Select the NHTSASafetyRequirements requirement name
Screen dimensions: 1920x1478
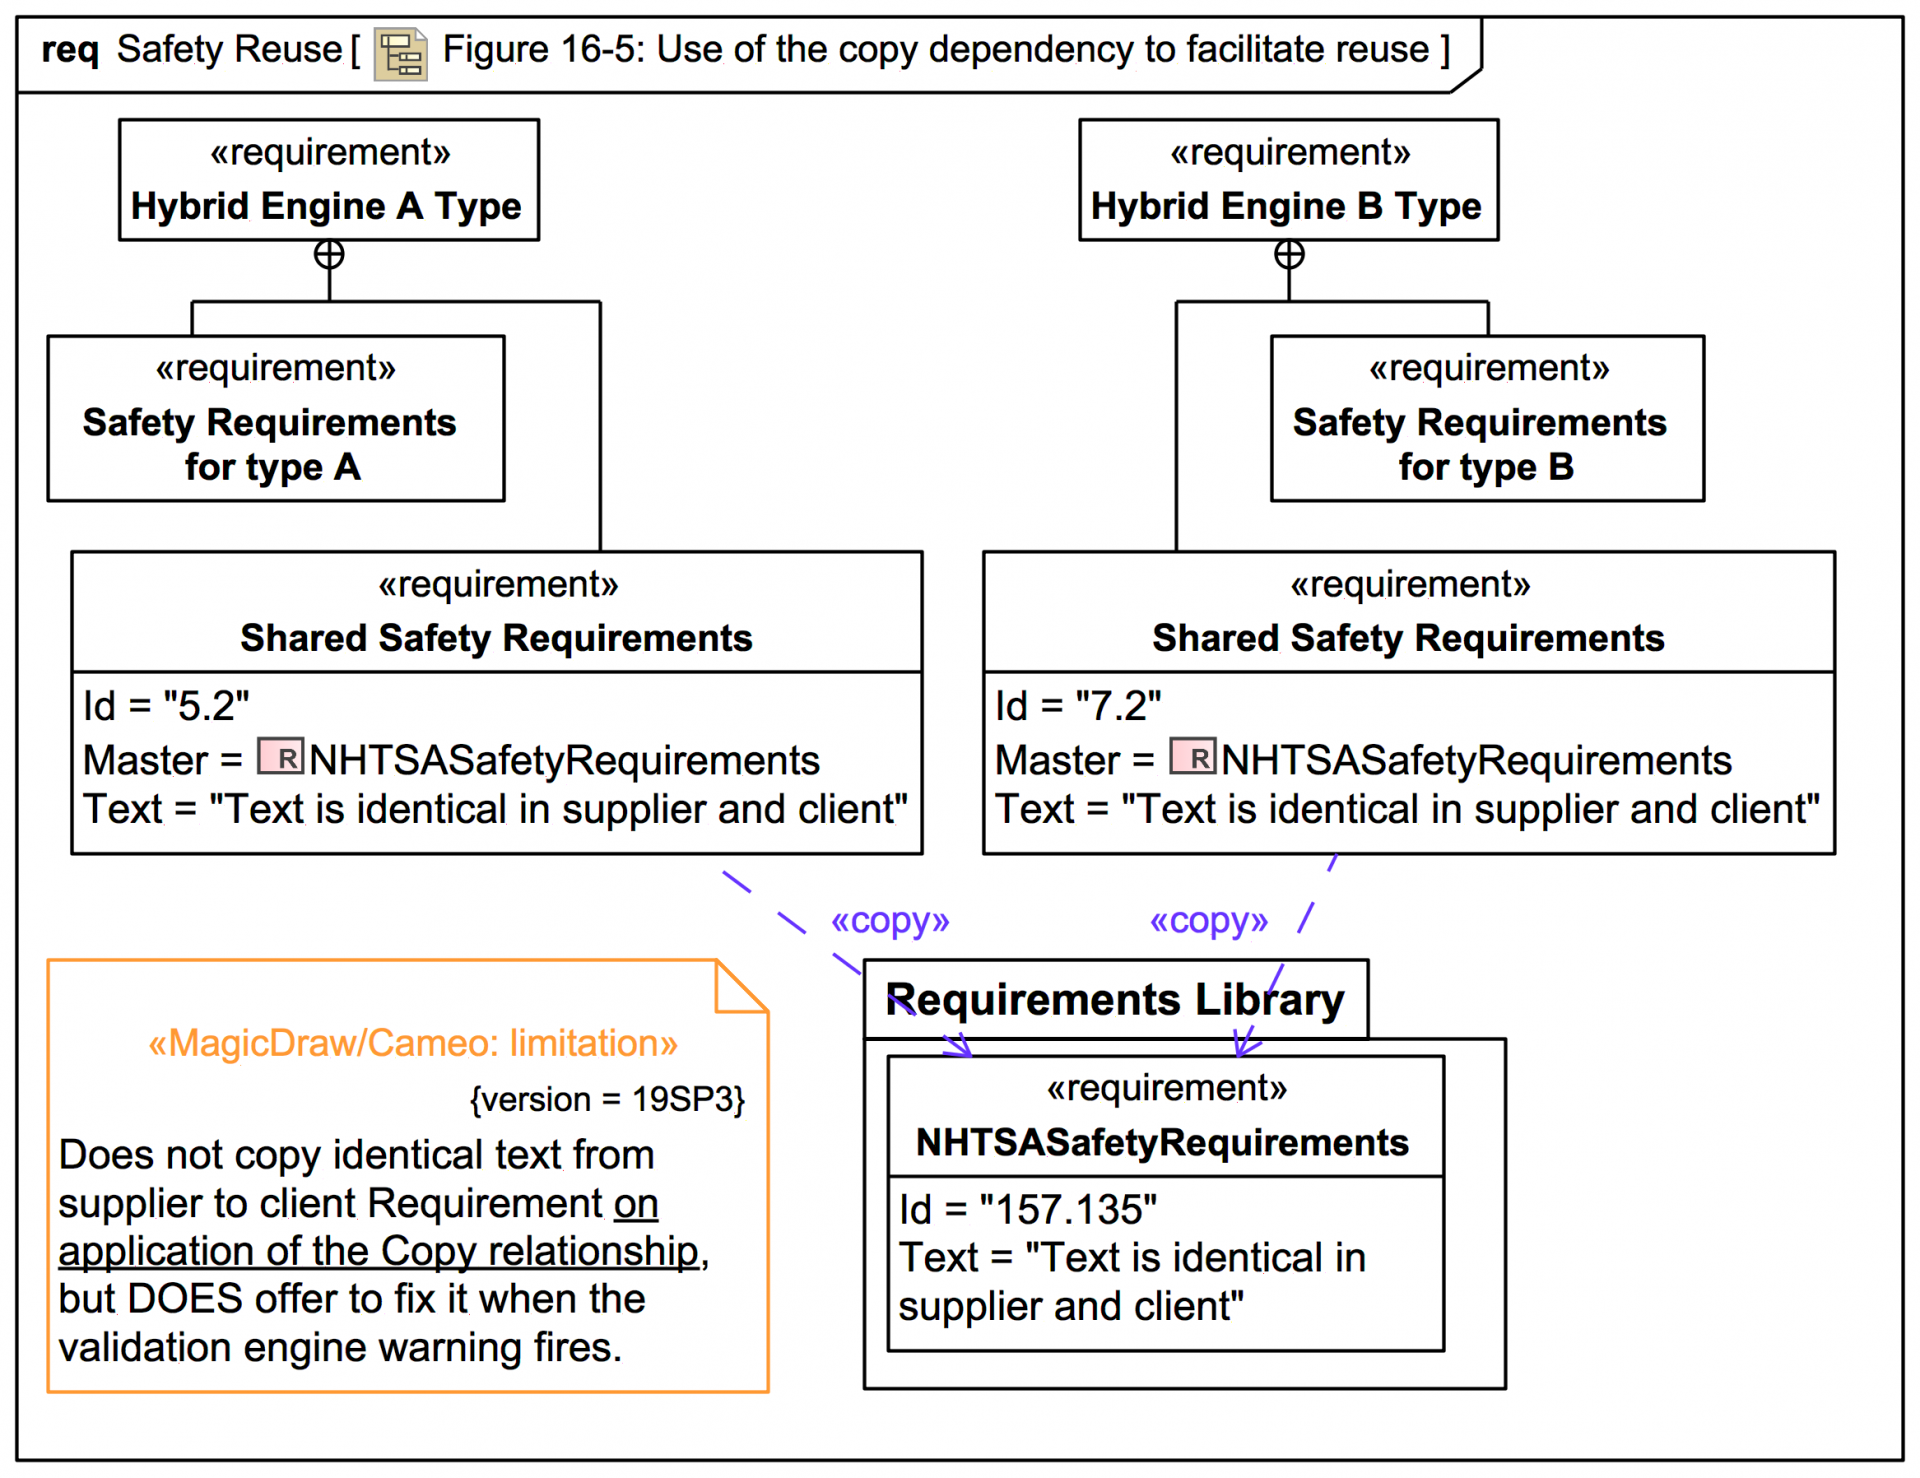click(1162, 1142)
